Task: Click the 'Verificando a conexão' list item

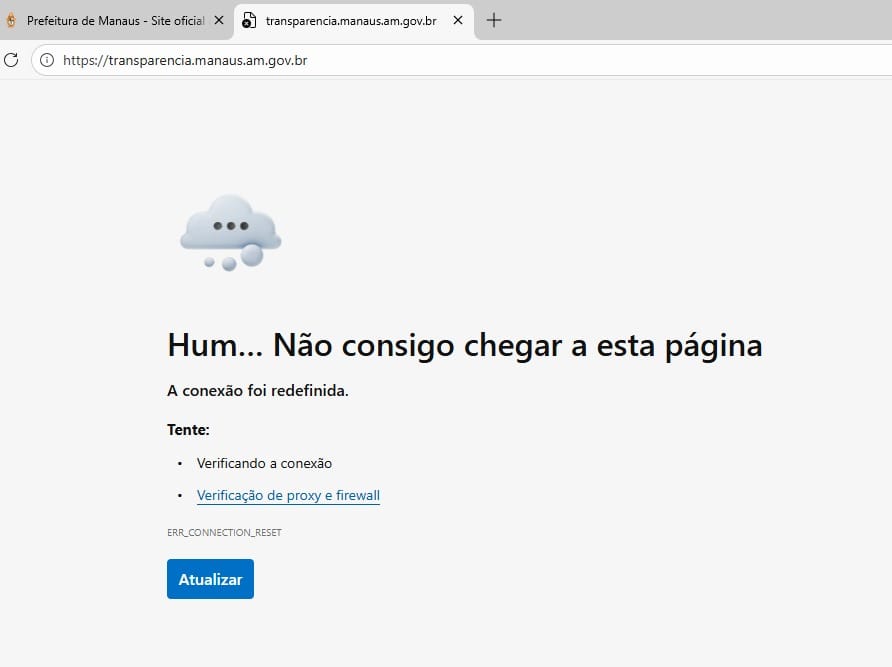Action: coord(264,463)
